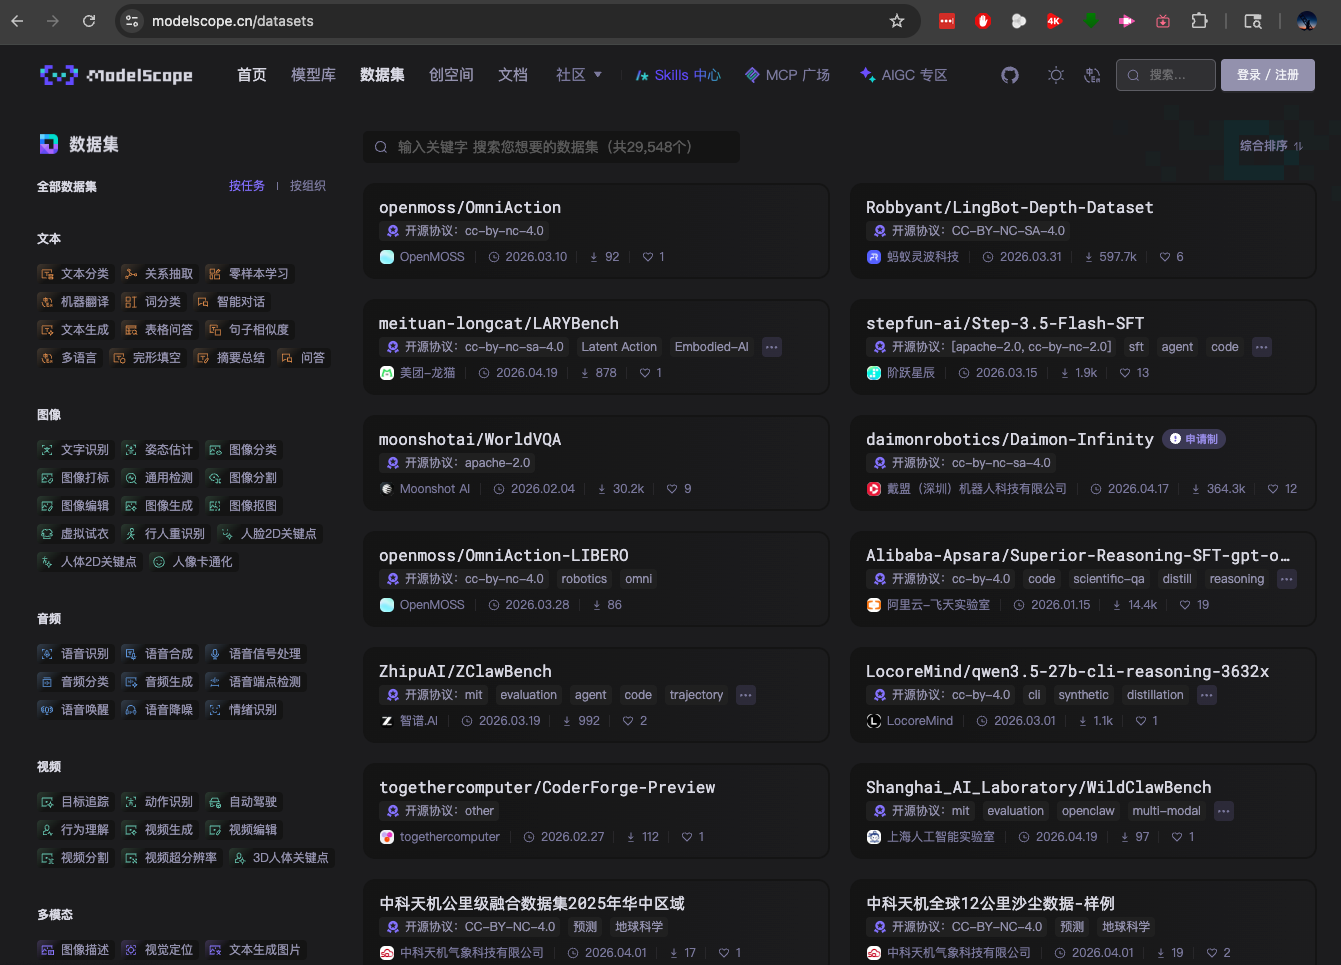Open the togethercomputer/CoderForge-Preview dataset
The height and width of the screenshot is (965, 1341).
click(x=547, y=788)
